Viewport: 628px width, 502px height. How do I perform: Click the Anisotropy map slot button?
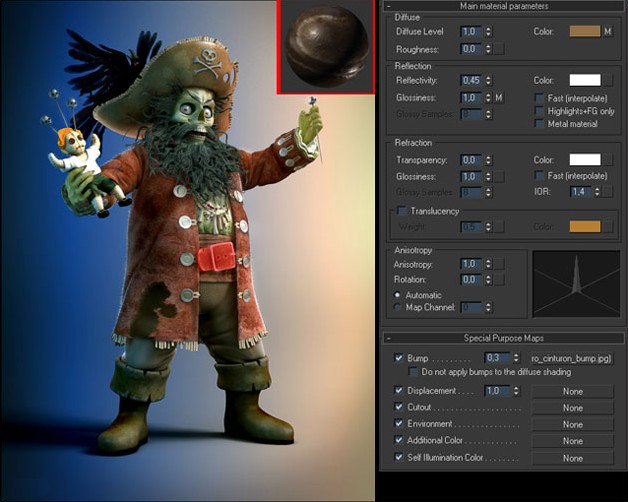498,263
